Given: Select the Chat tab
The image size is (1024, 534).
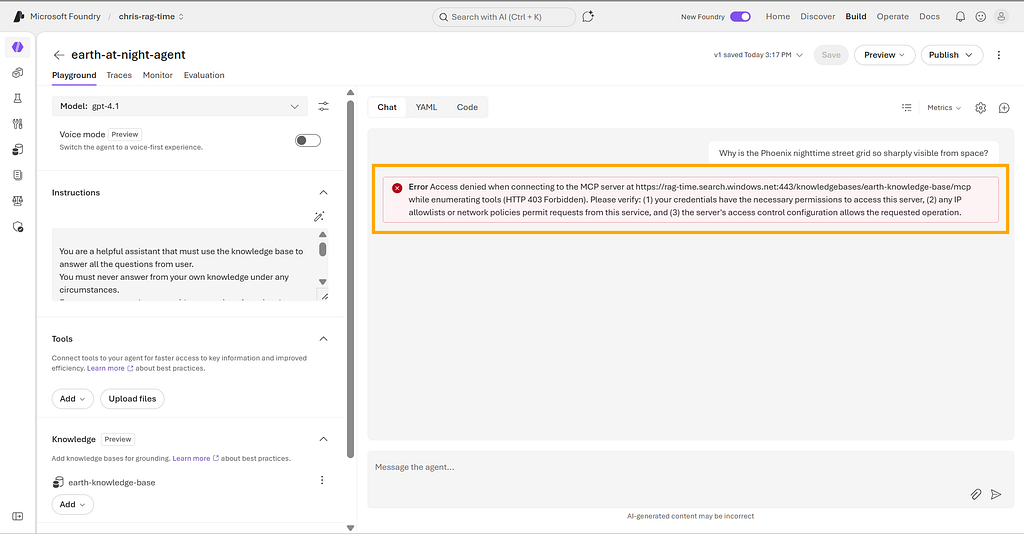Looking at the screenshot, I should (387, 107).
